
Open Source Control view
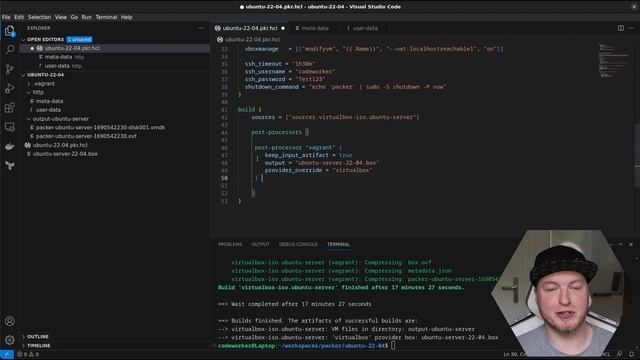[9, 69]
